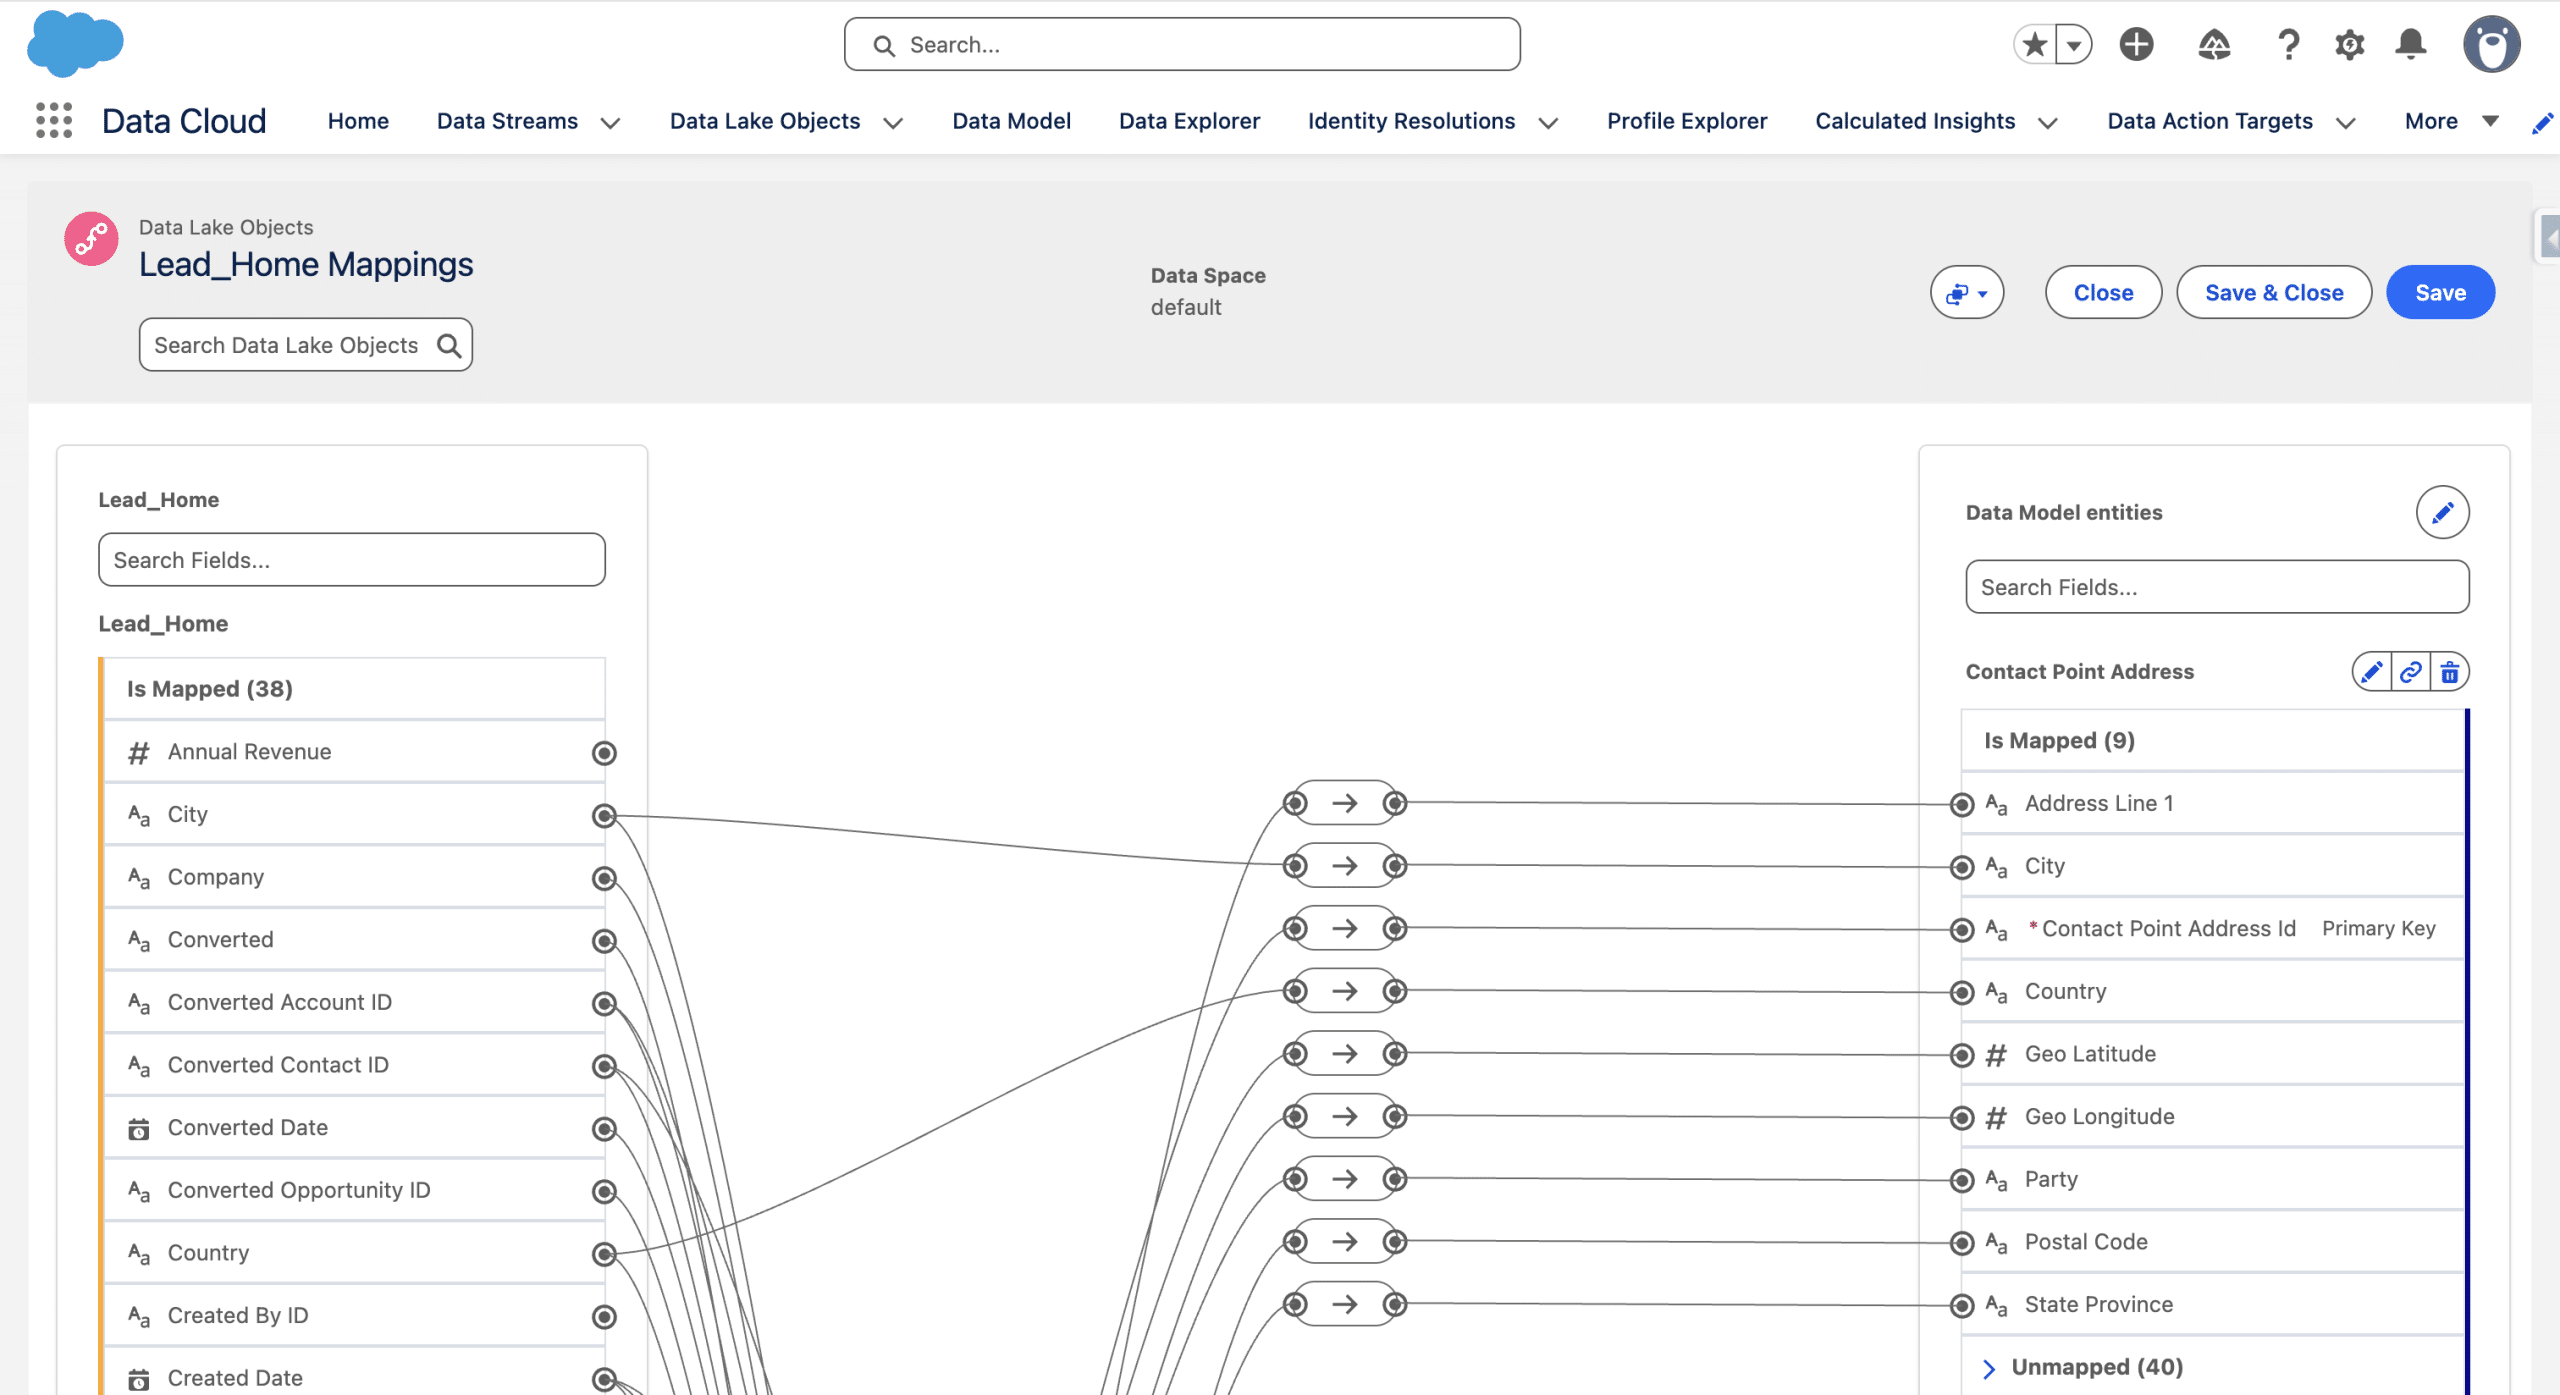
Task: Click Contact Point Address edit pencil
Action: pyautogui.click(x=2371, y=672)
